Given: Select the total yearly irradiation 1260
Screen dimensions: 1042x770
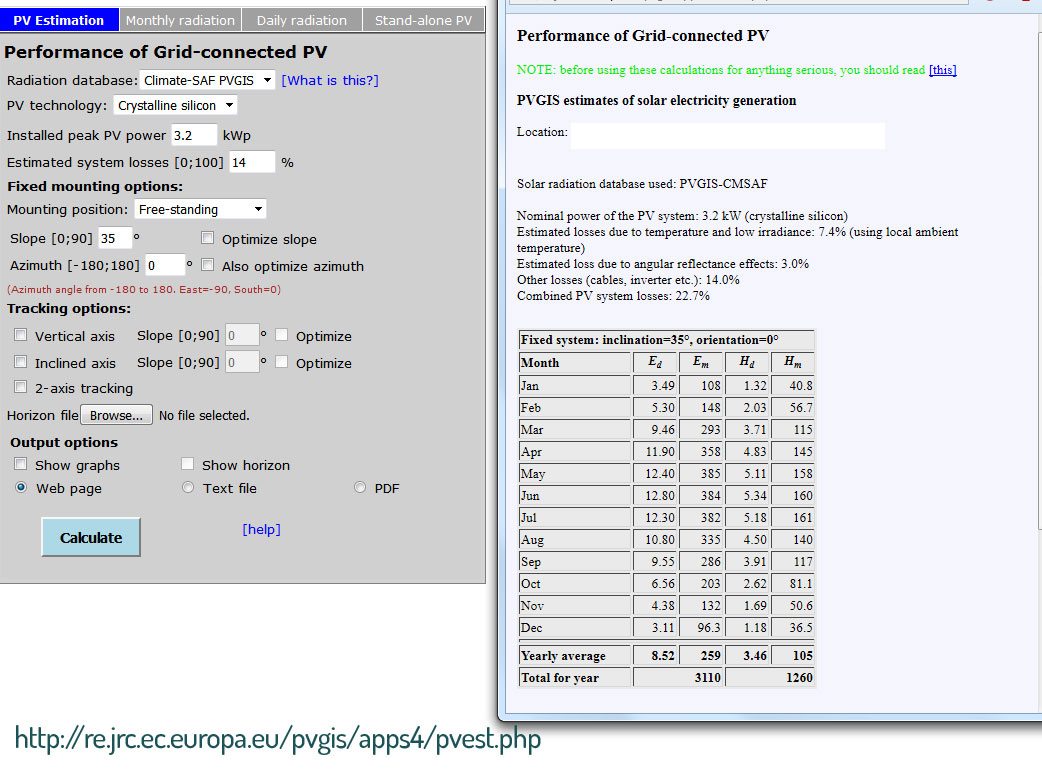Looking at the screenshot, I should coord(799,678).
